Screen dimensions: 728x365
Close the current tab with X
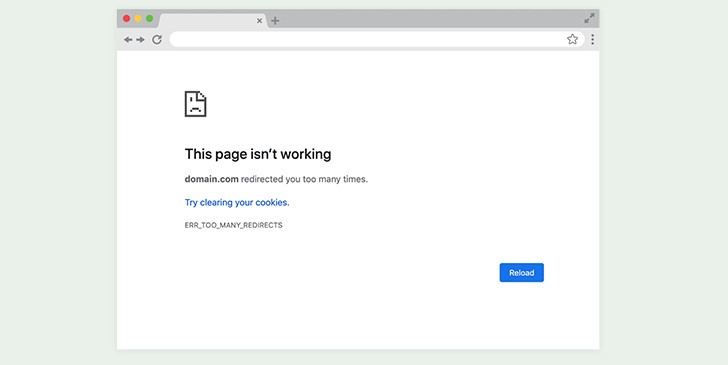260,20
